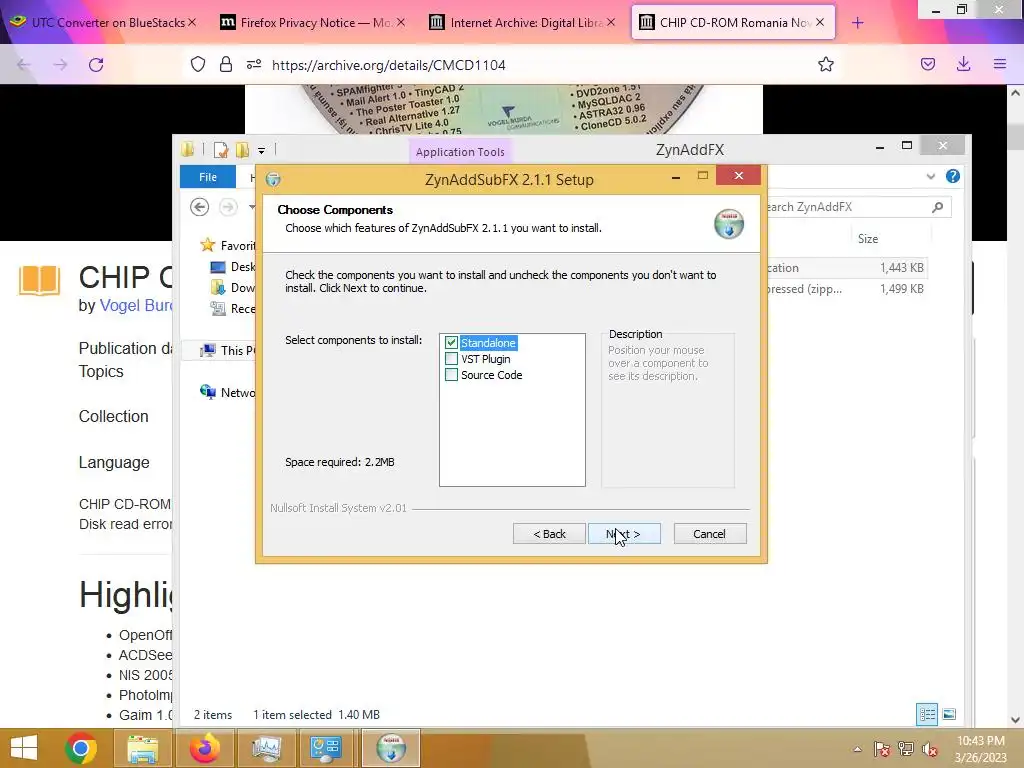
Task: Click the Next button in Setup
Action: pyautogui.click(x=624, y=534)
